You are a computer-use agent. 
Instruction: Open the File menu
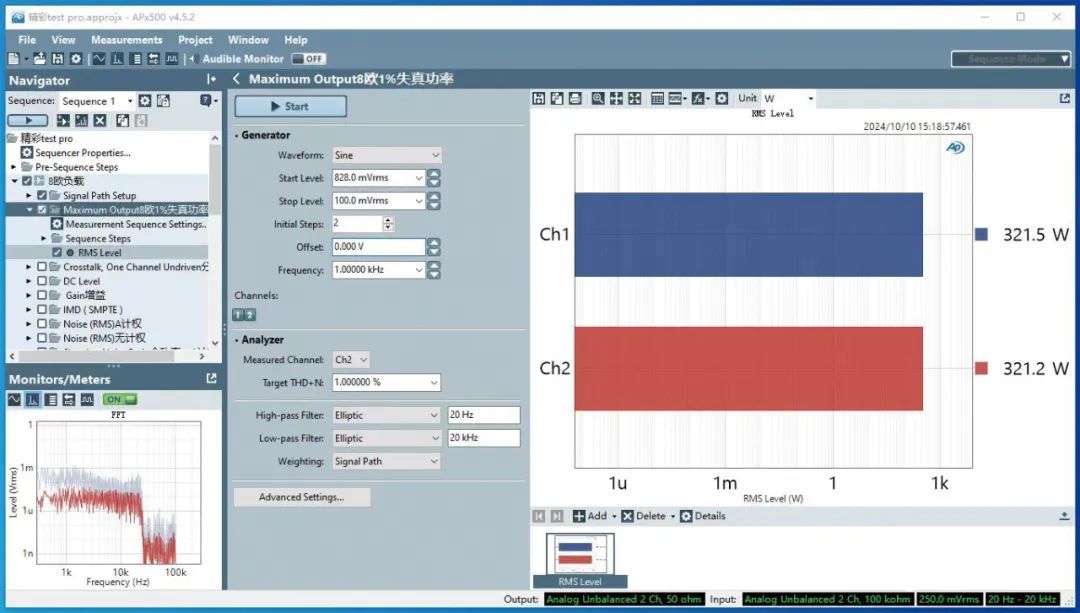[x=27, y=40]
